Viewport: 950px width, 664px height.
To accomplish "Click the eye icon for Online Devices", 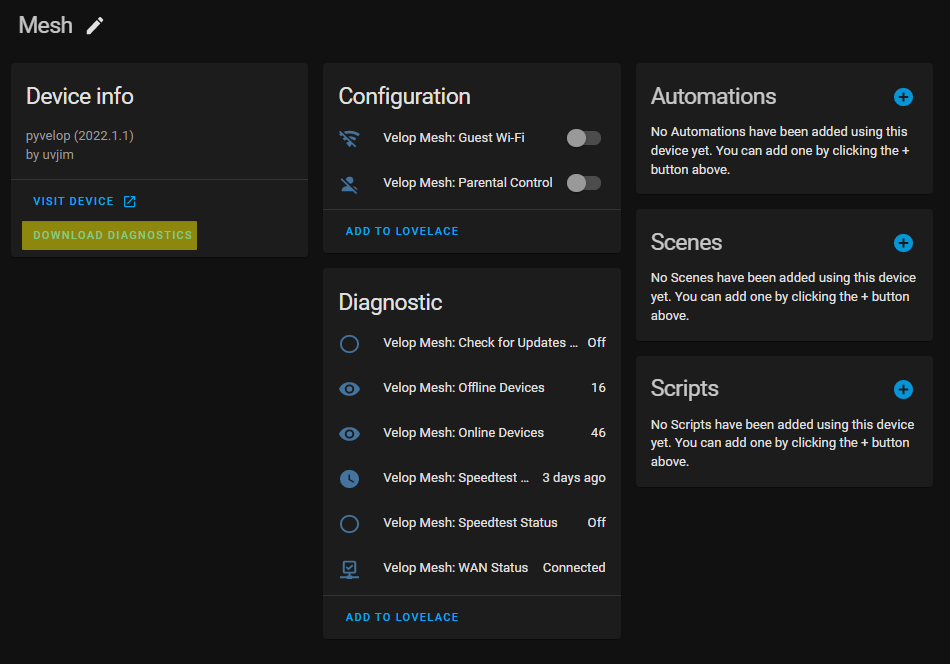I will point(349,433).
